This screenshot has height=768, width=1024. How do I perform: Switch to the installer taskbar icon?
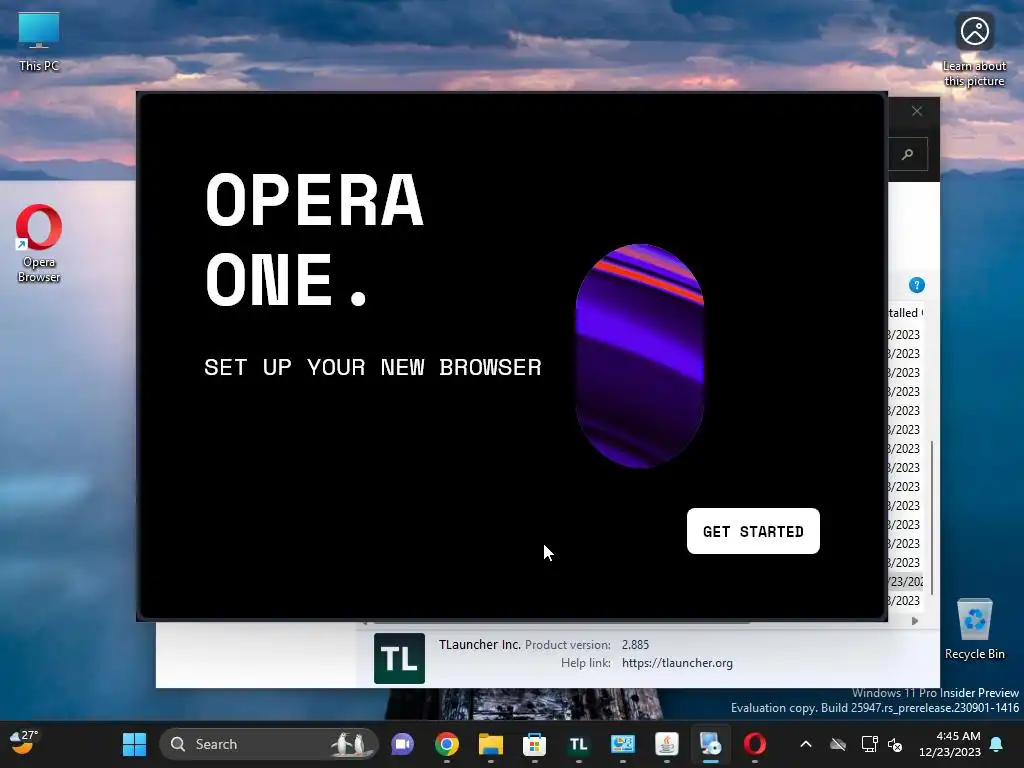pos(711,744)
